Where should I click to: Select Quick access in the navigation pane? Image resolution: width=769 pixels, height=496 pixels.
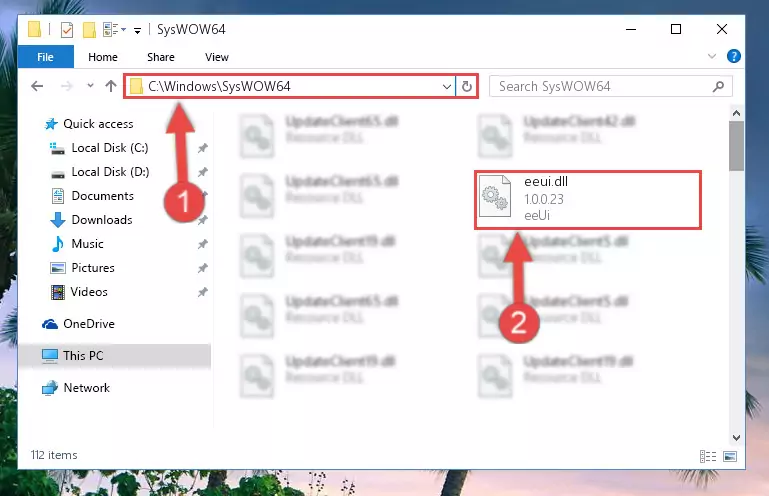click(98, 124)
